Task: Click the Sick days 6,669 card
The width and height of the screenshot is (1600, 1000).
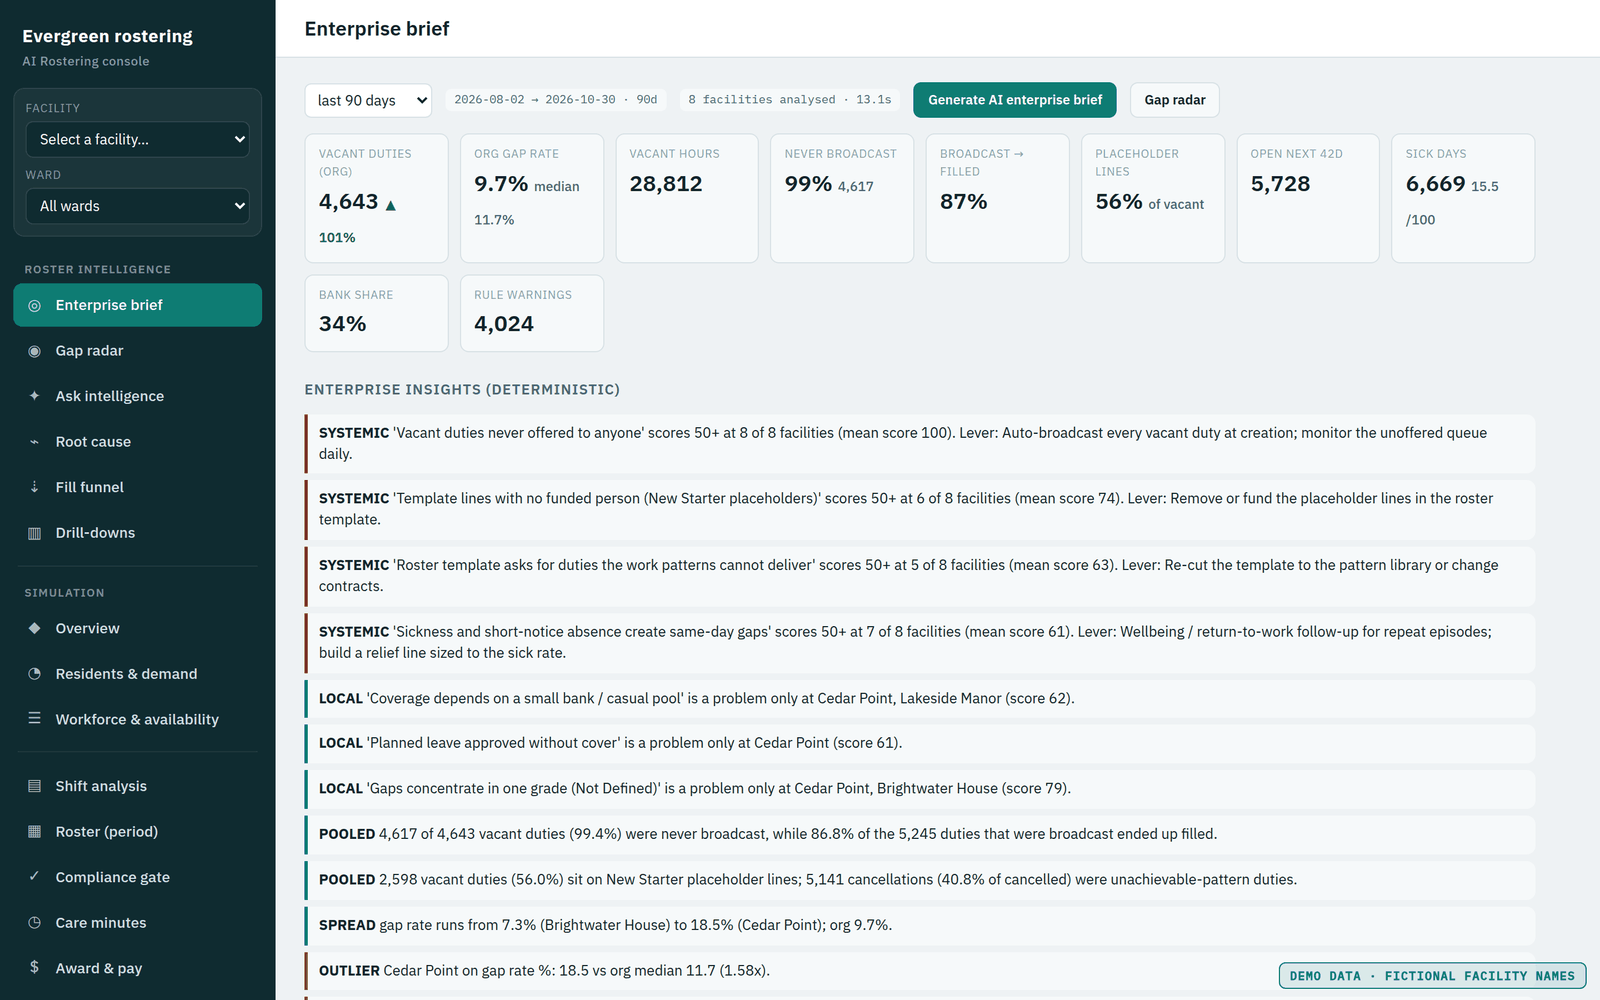Action: point(1463,198)
